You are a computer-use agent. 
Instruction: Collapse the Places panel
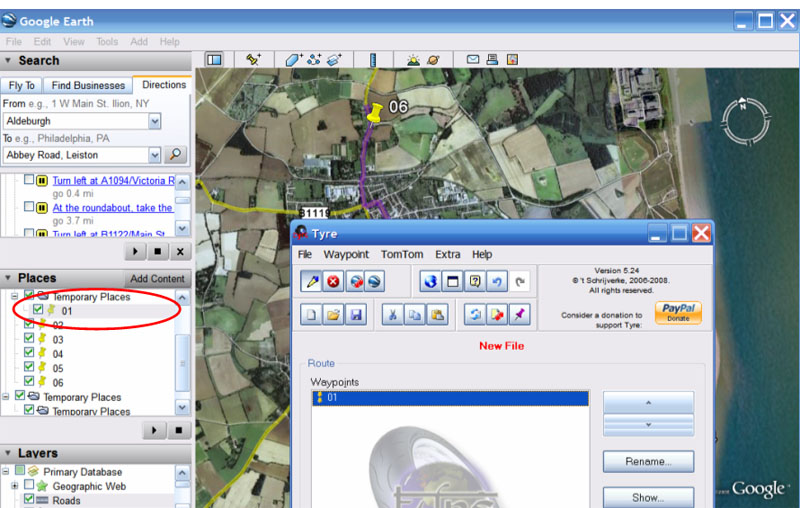pyautogui.click(x=8, y=278)
